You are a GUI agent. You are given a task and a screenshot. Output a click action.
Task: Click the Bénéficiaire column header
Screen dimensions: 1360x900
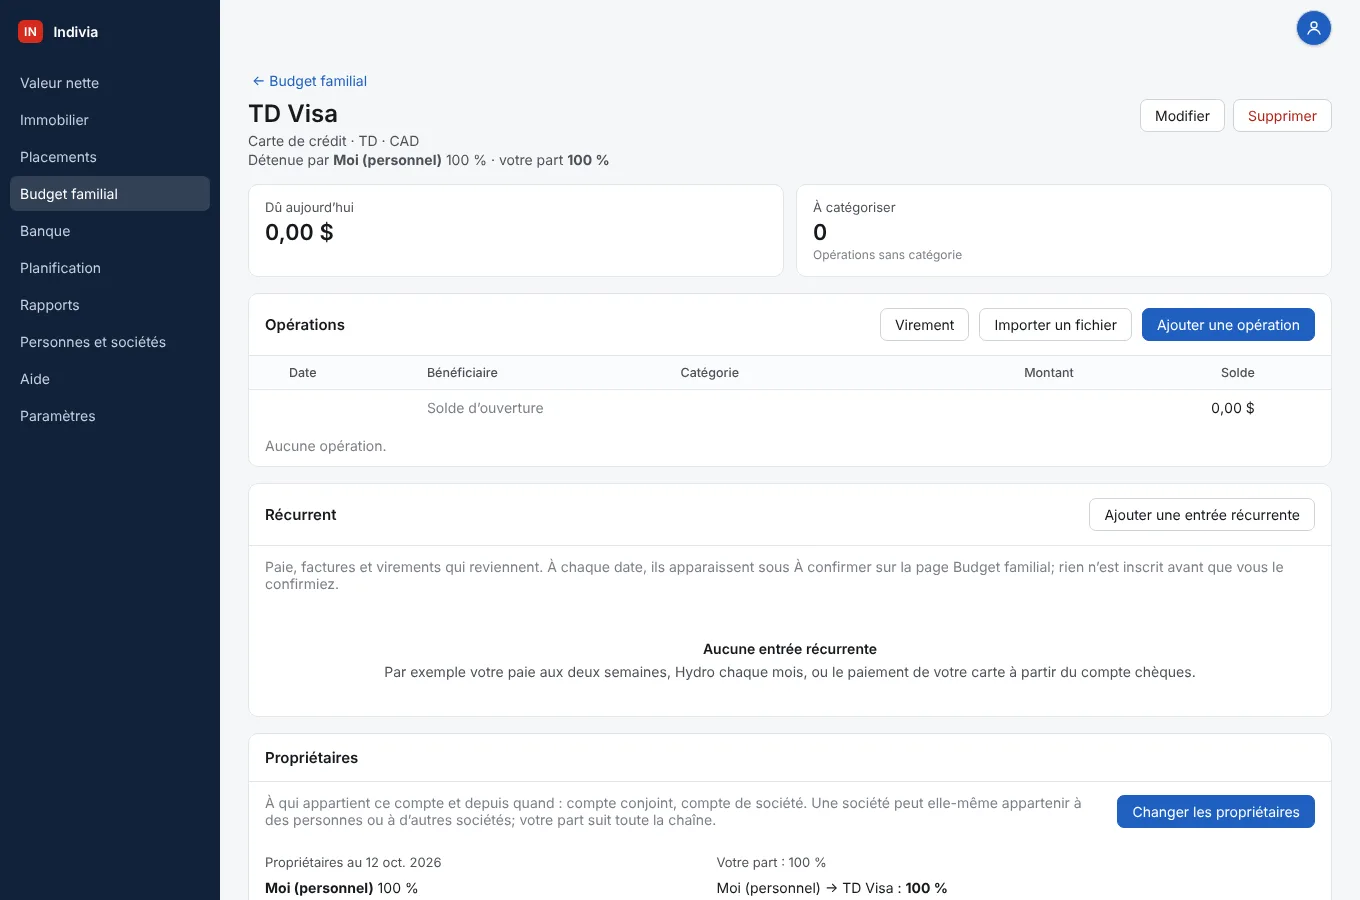point(462,373)
